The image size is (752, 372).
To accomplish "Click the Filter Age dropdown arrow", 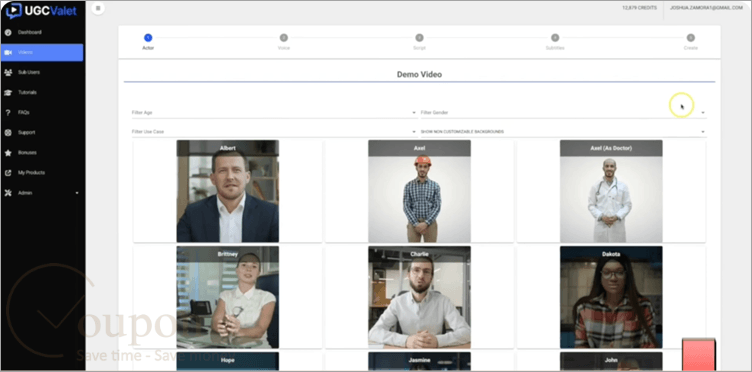I will click(x=414, y=113).
